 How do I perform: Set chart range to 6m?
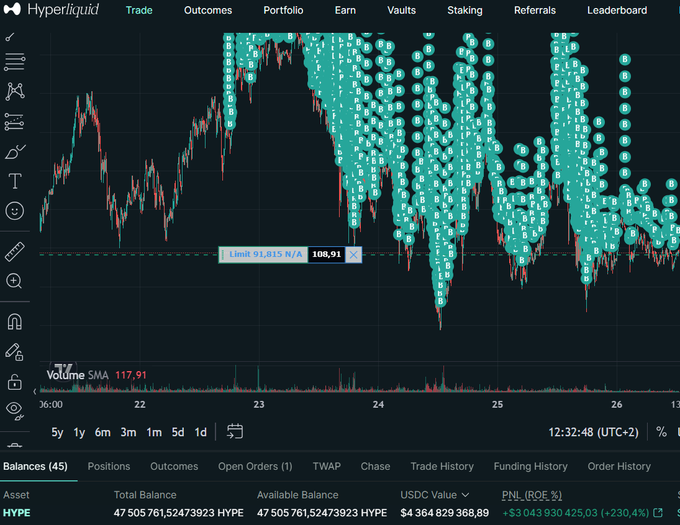pos(102,432)
